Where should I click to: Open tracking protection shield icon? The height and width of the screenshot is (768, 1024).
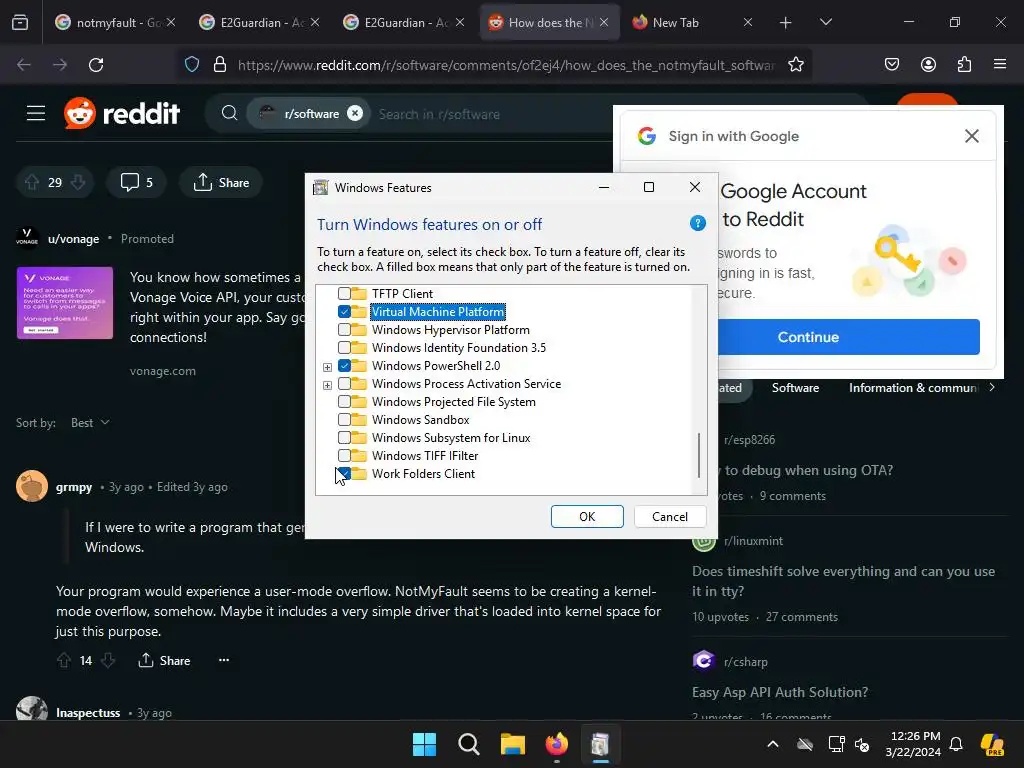coord(192,65)
